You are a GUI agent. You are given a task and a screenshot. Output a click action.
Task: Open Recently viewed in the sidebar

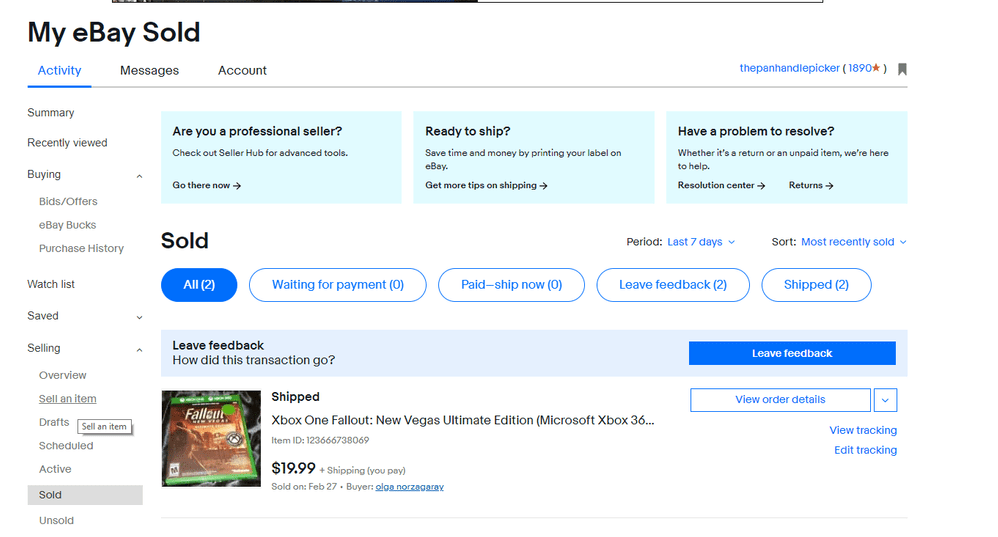click(x=67, y=143)
